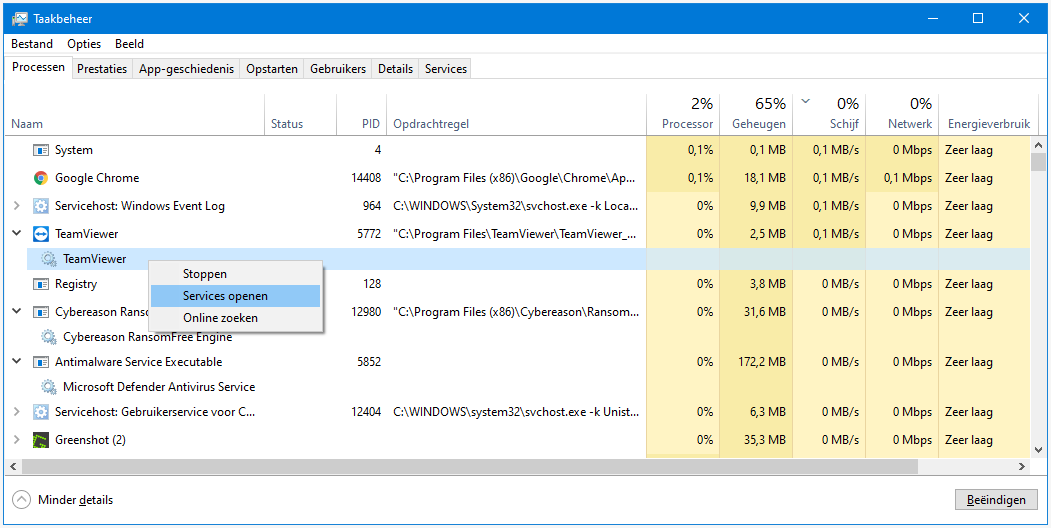Viewport: 1051px width, 528px height.
Task: Collapse the TeamViewer process group
Action: coord(17,234)
